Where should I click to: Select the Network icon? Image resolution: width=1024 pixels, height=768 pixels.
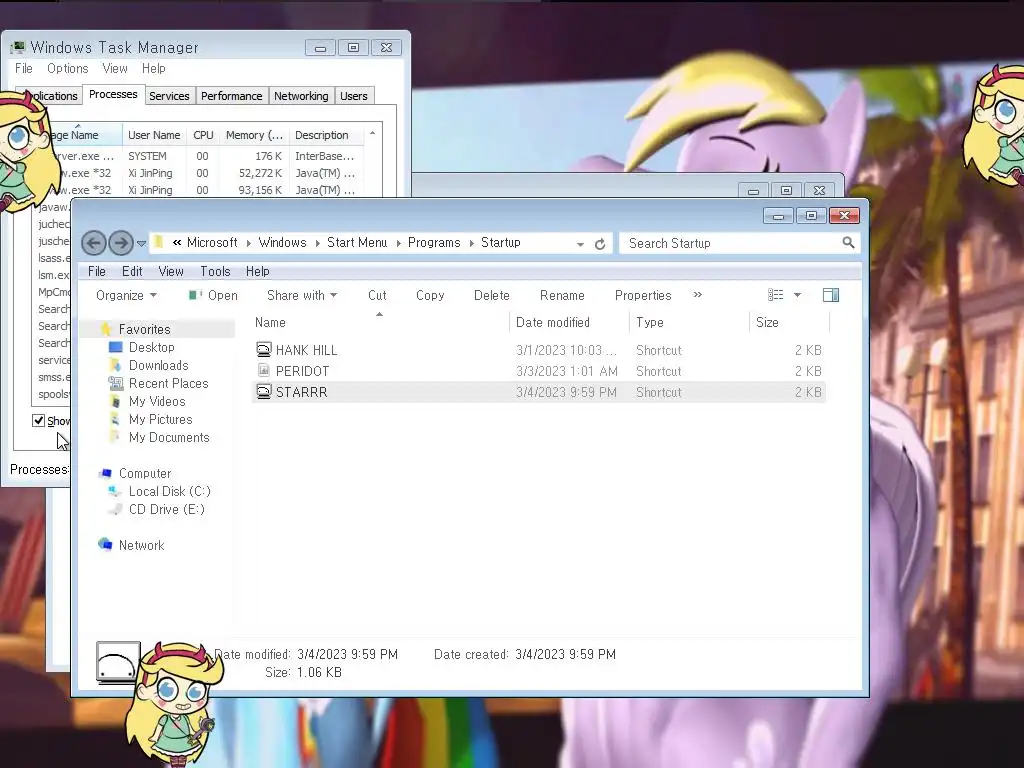coord(105,544)
